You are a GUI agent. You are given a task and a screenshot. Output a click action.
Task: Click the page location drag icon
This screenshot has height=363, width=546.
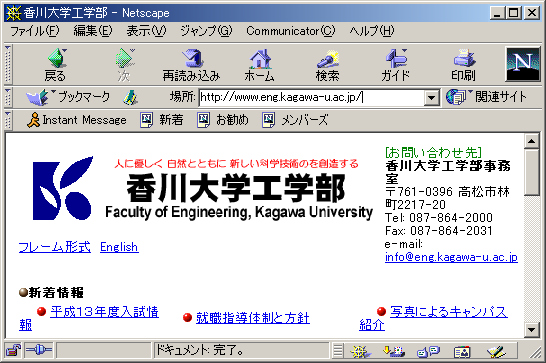131,98
